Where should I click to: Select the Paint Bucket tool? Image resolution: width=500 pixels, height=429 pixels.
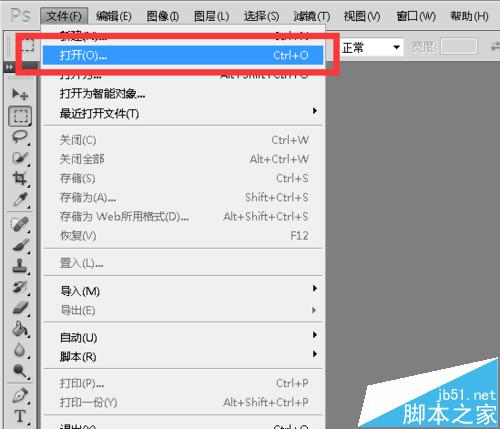tap(20, 329)
